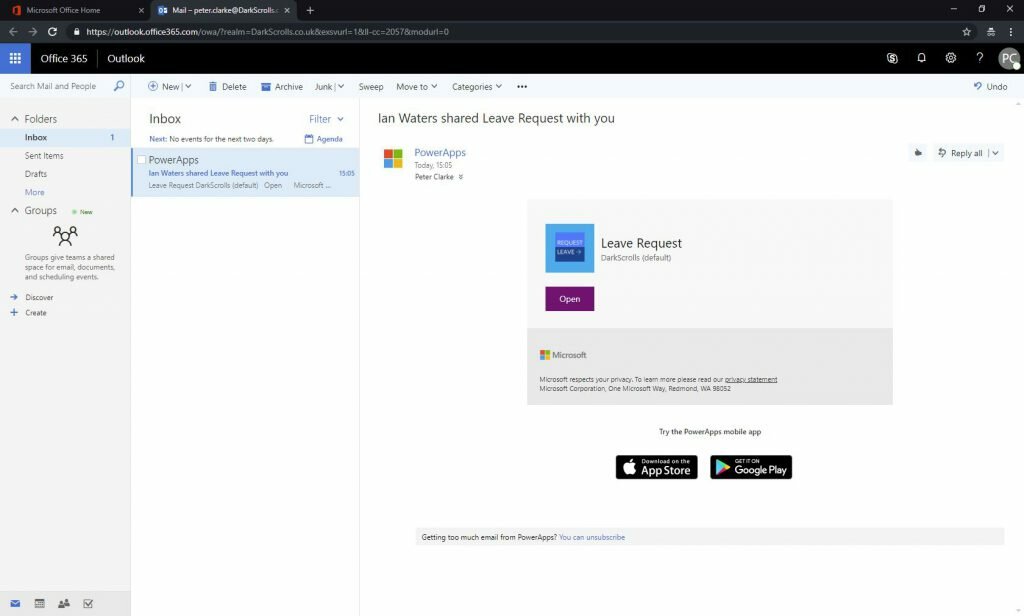Select the PowerApps message checkbox
1024x616 pixels.
point(141,159)
